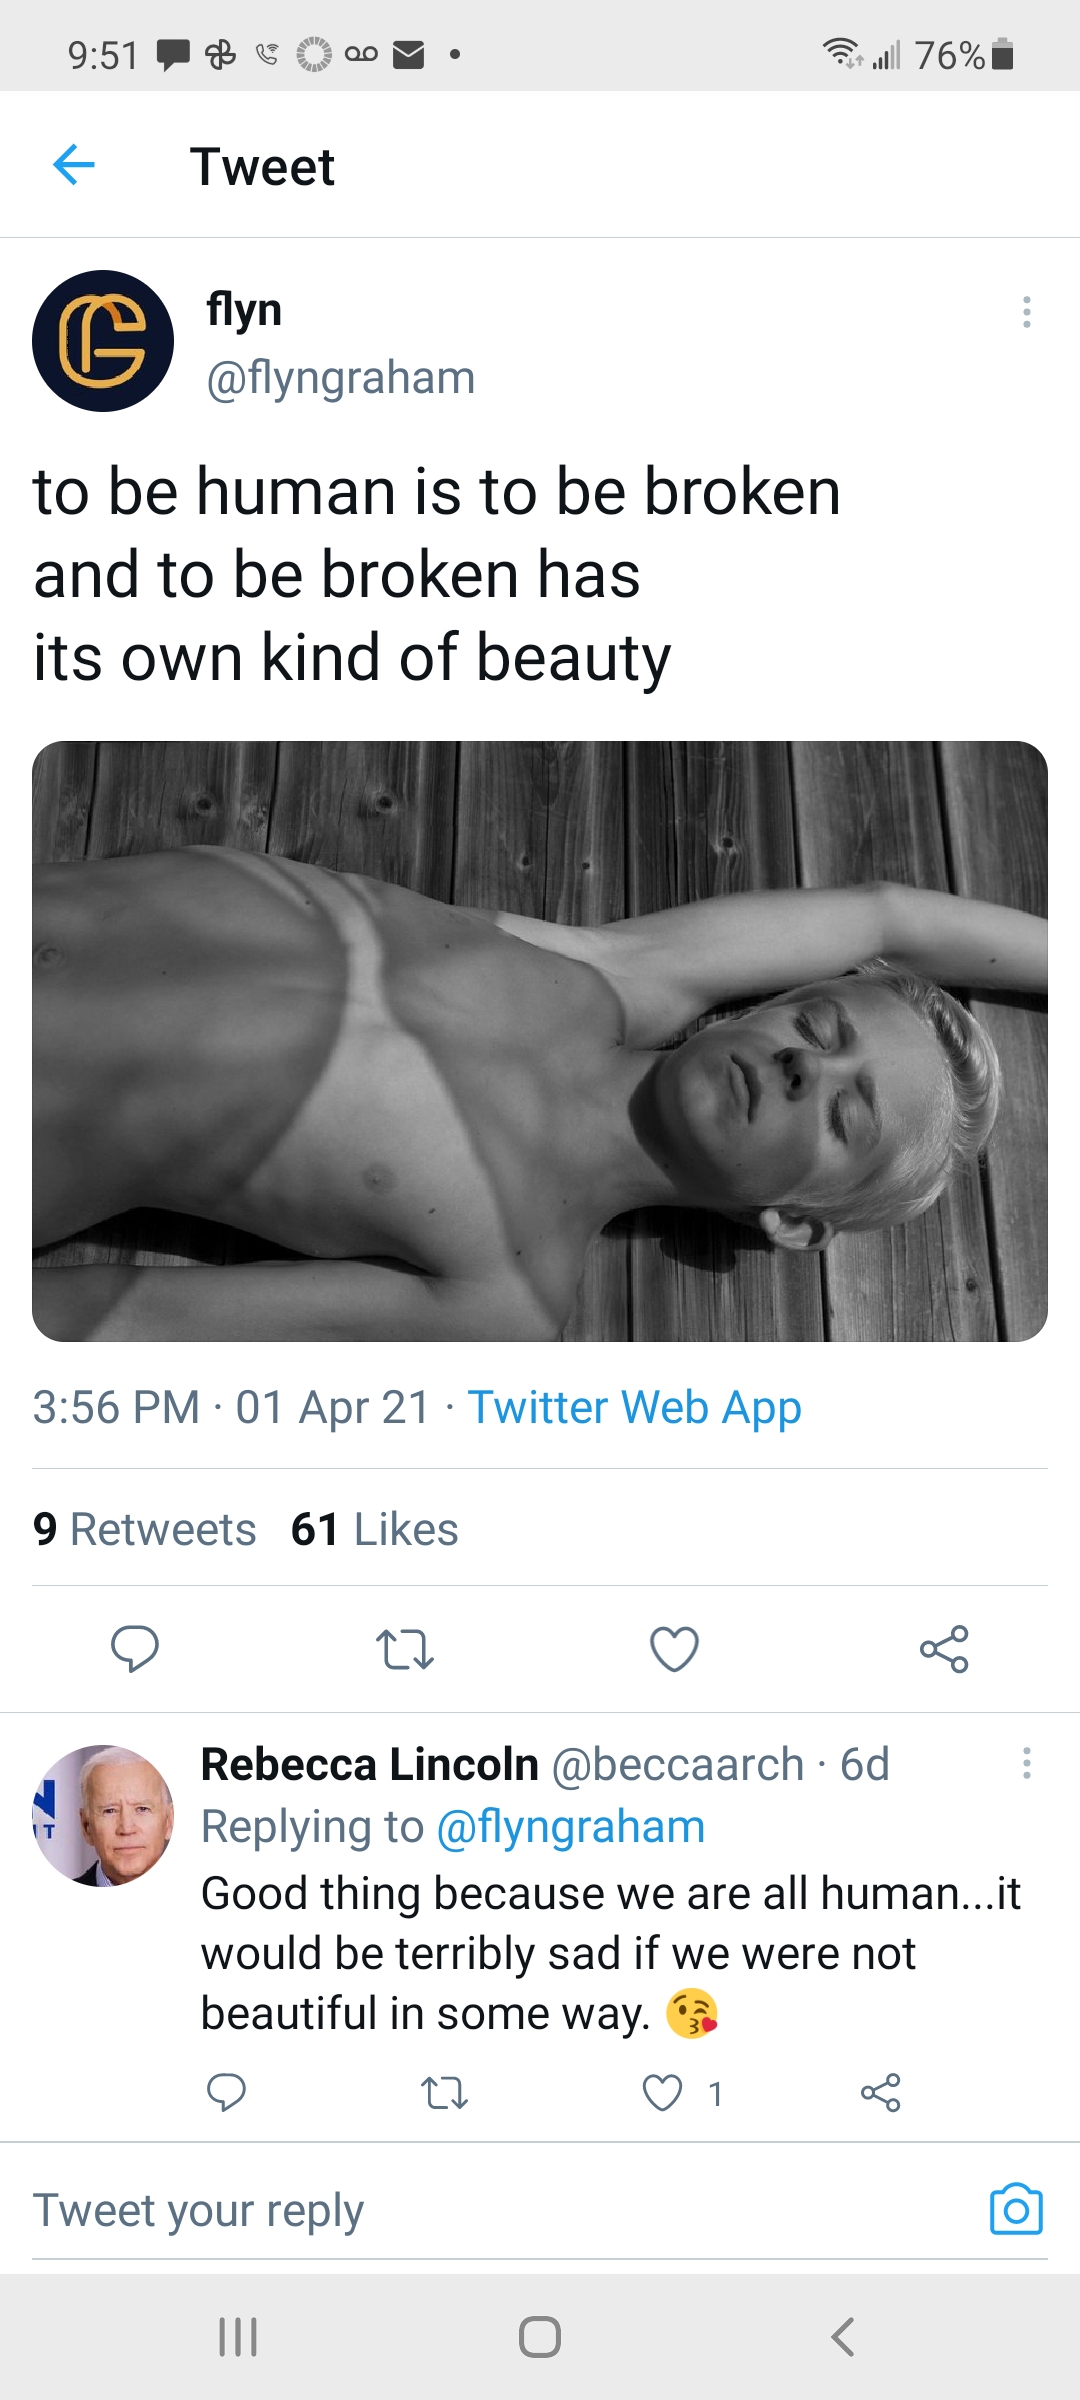
Task: Open @flyngraham mention in the reply
Action: click(x=571, y=1827)
